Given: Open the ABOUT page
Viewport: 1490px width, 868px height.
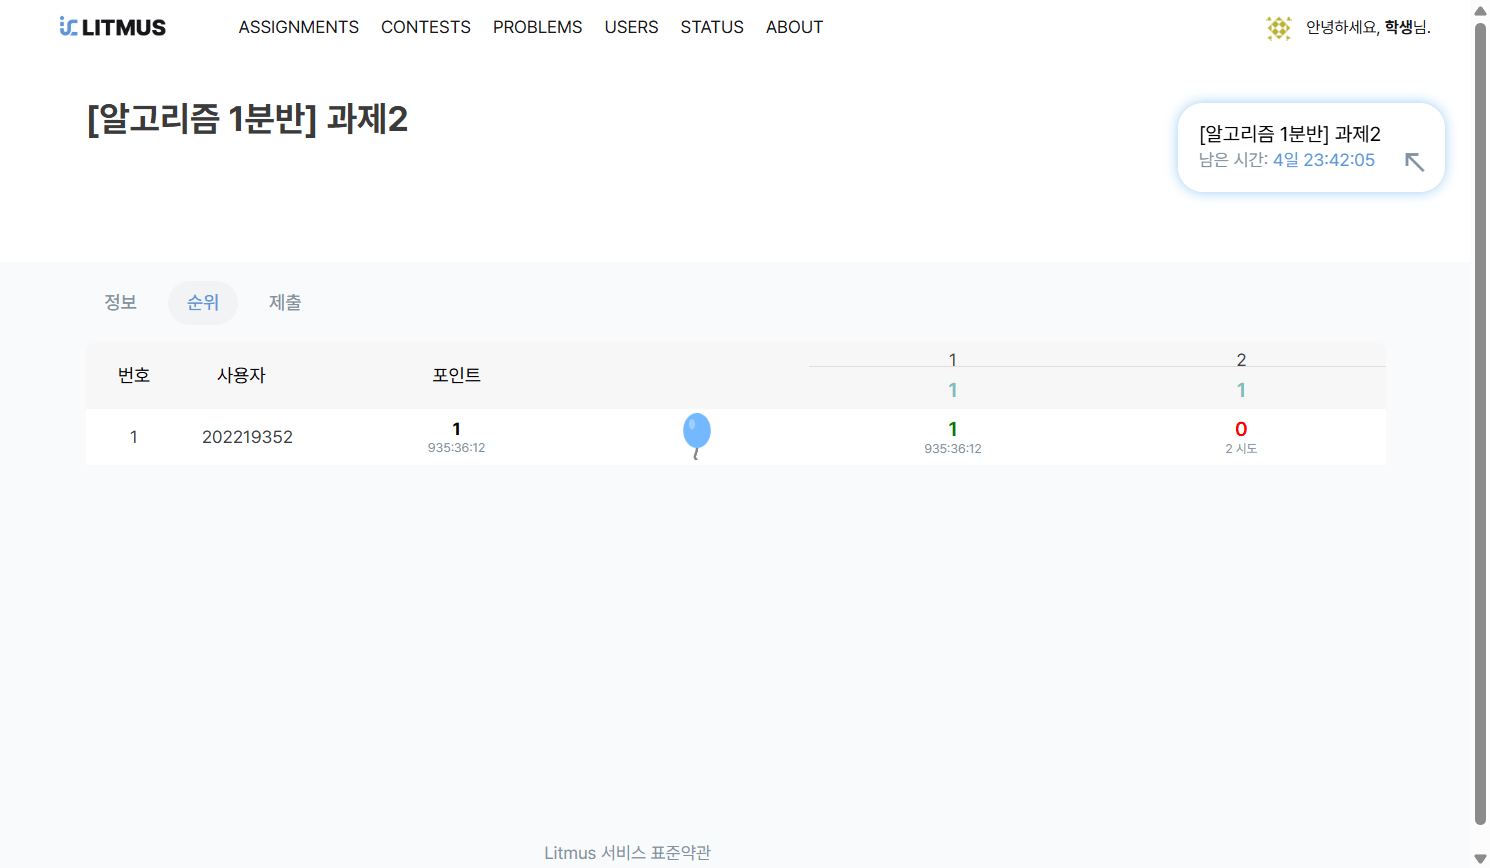Looking at the screenshot, I should pos(794,27).
